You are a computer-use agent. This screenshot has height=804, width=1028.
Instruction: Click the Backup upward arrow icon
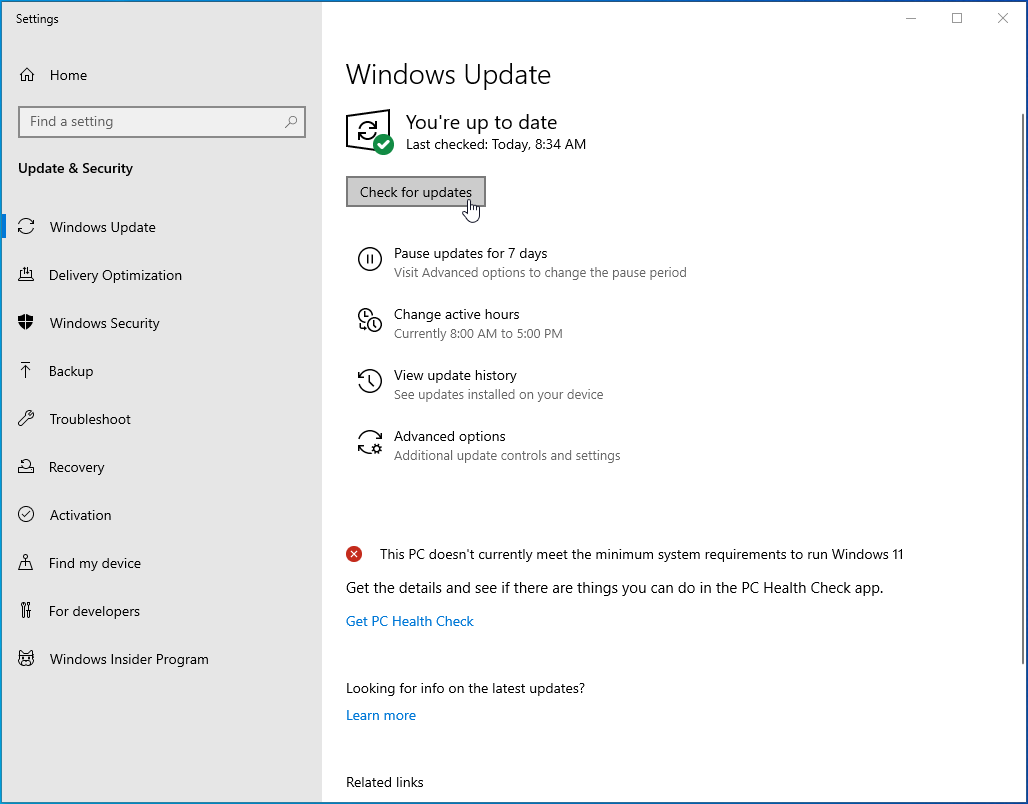pyautogui.click(x=26, y=371)
